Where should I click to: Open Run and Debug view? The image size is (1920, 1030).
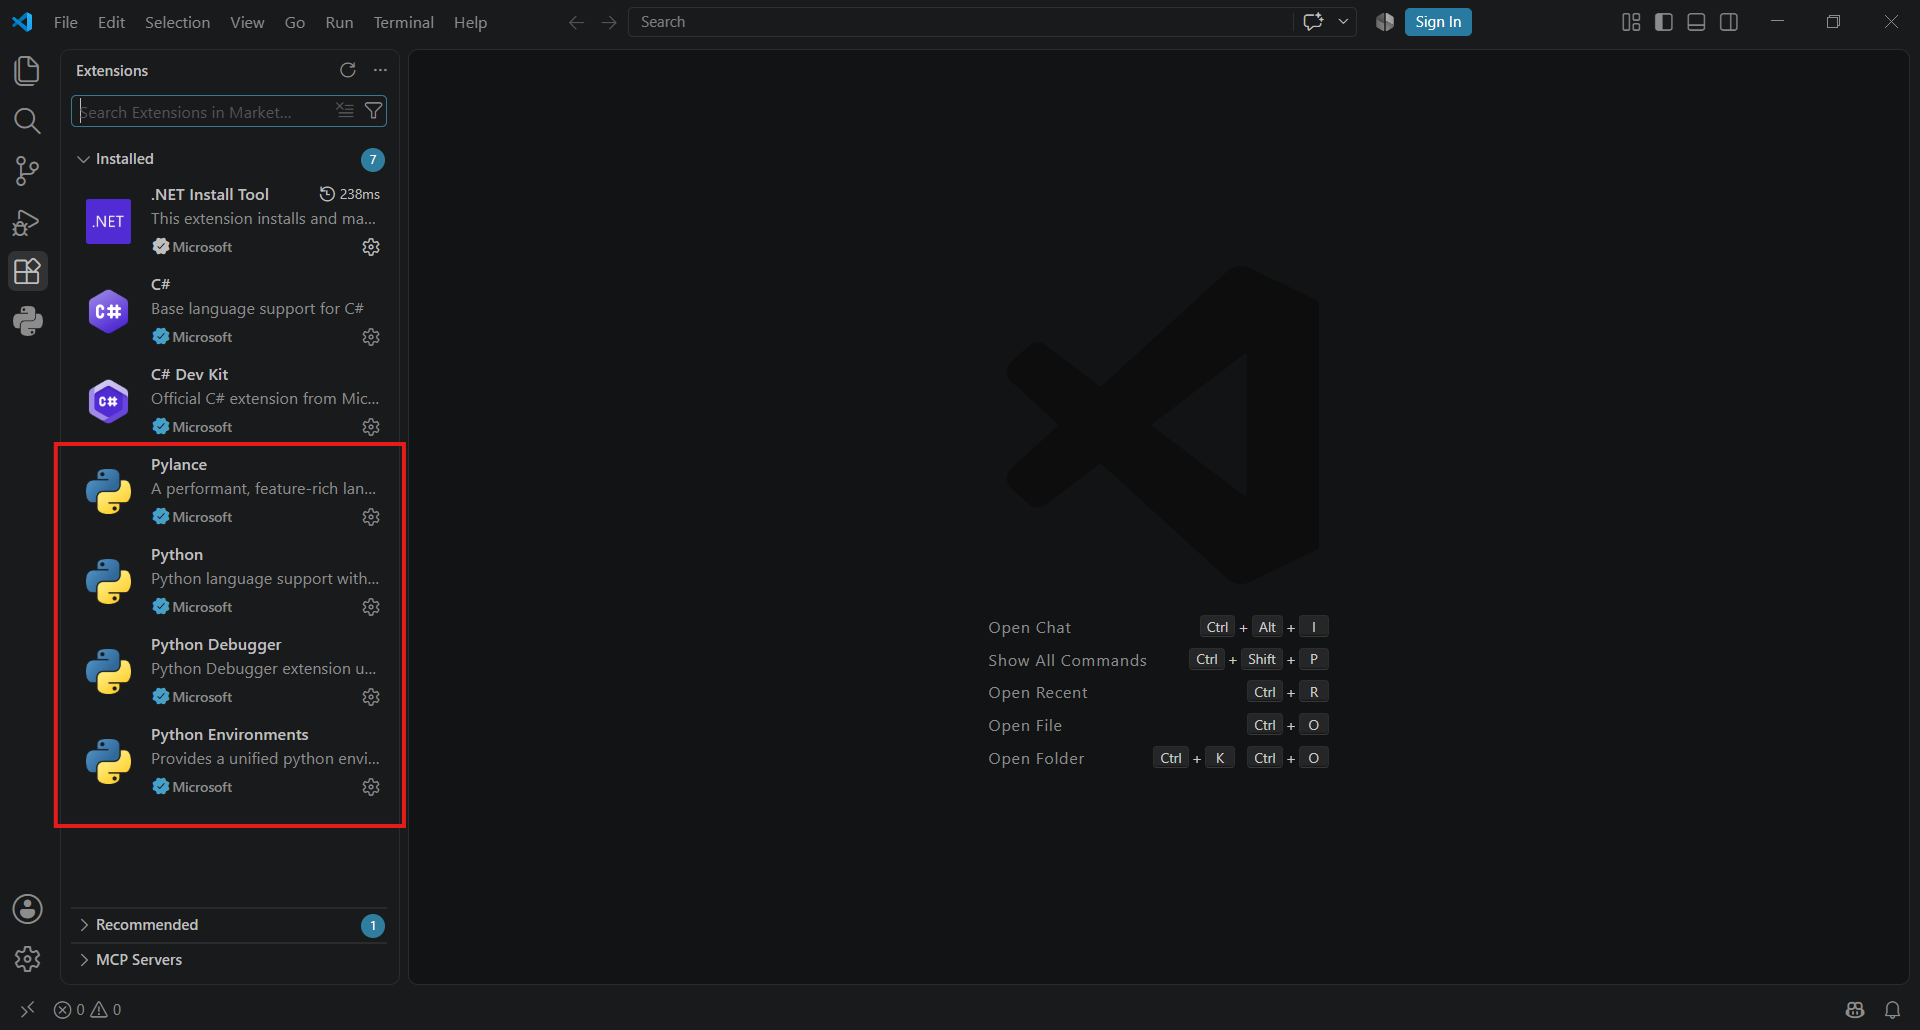[27, 221]
